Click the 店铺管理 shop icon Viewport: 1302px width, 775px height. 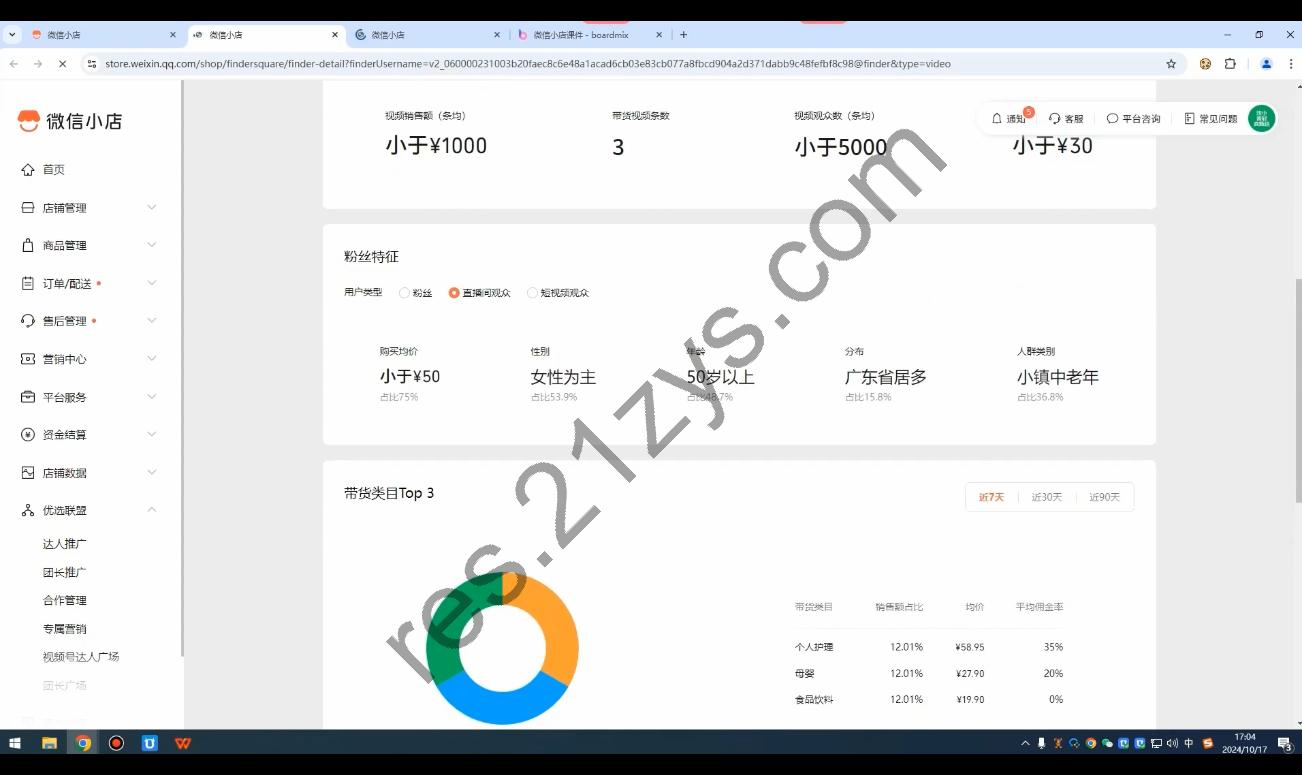point(28,208)
